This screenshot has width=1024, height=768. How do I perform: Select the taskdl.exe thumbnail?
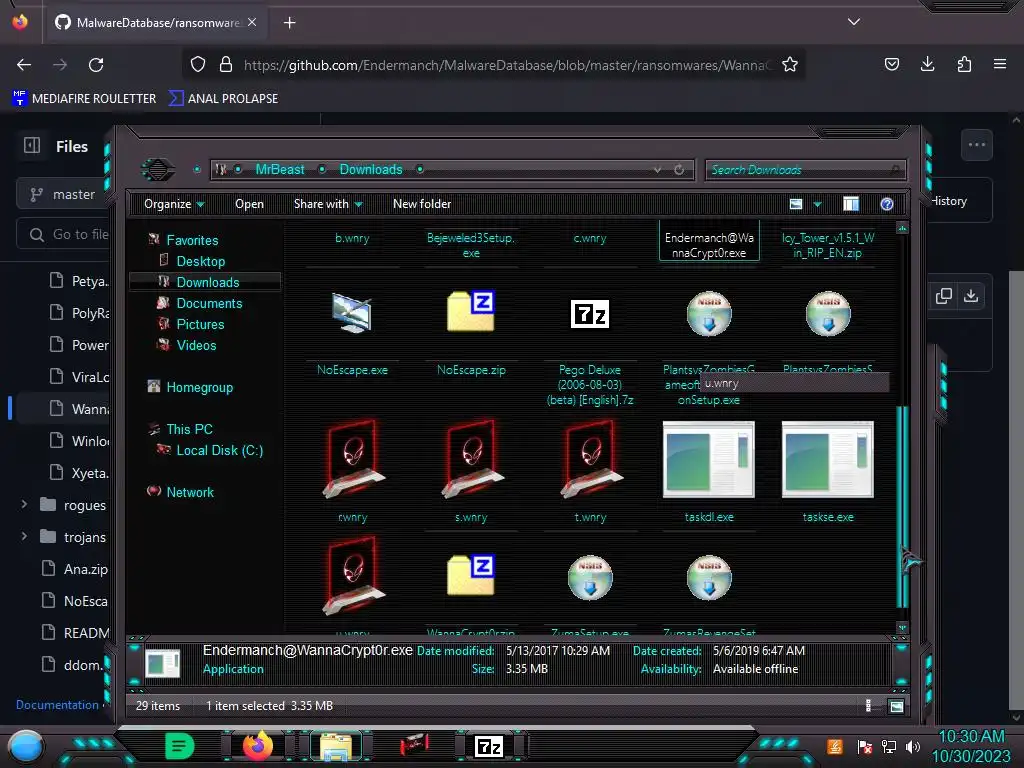coord(709,460)
